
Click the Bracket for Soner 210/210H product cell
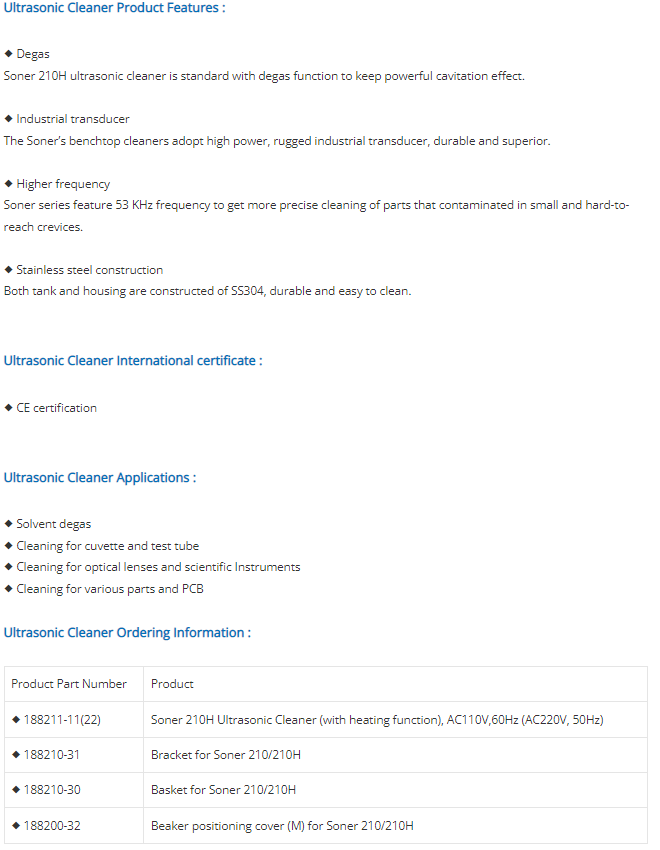(396, 755)
